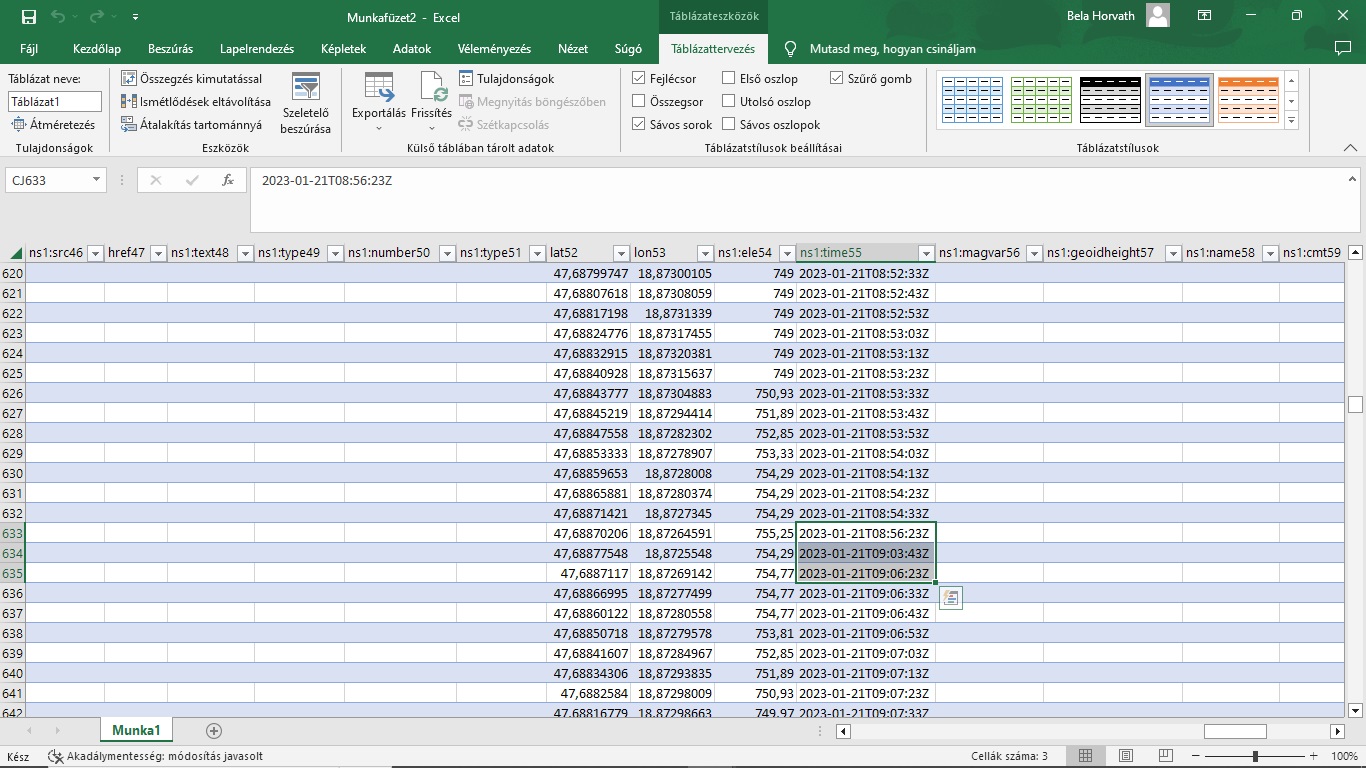Click Ismétlődések eltávolítása
The height and width of the screenshot is (768, 1366).
tap(196, 101)
